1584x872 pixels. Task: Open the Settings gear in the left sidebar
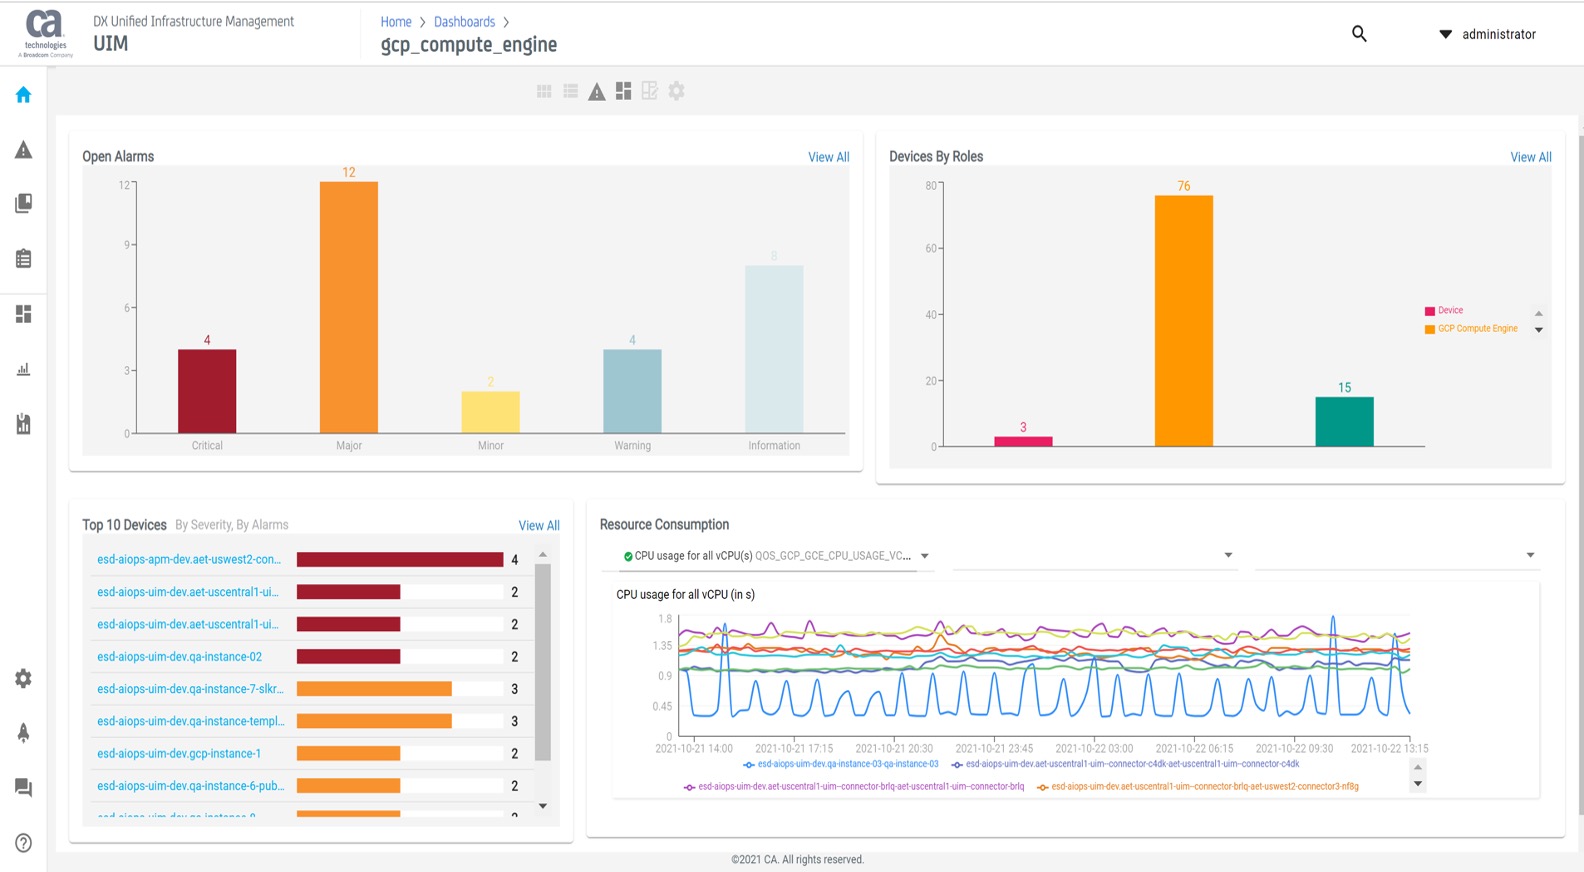pyautogui.click(x=23, y=679)
